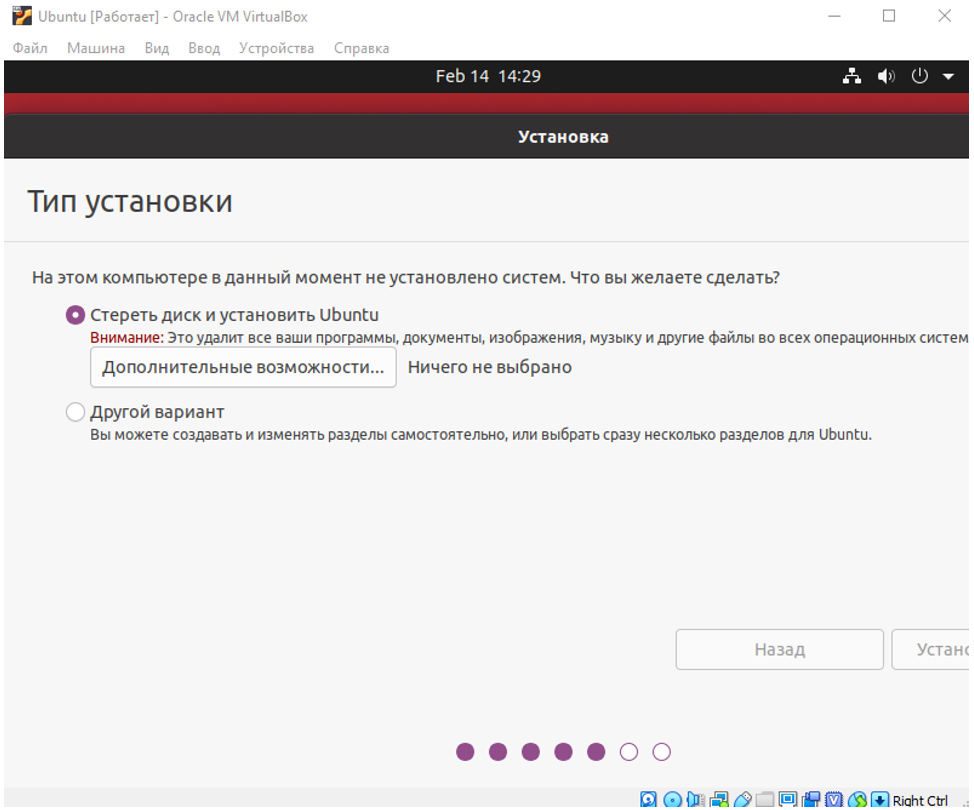Click the shared folders icon in status bar
Viewport: 974px width, 810px height.
[765, 800]
